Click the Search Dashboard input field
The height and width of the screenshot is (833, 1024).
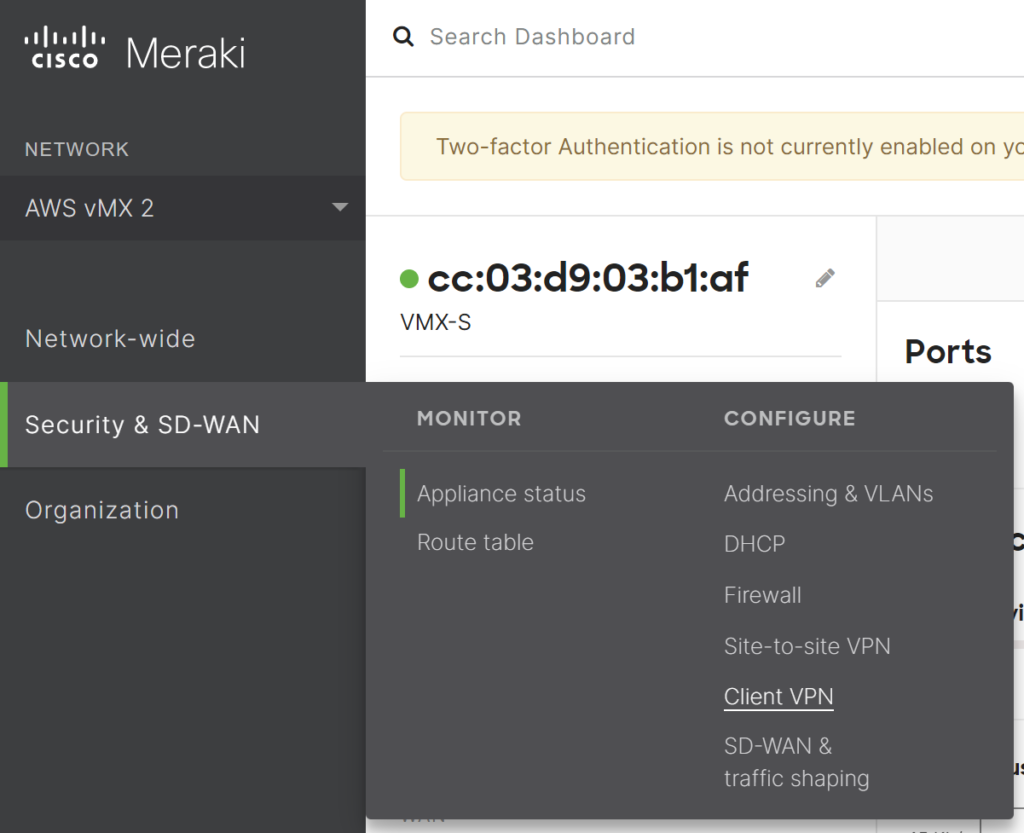[532, 36]
